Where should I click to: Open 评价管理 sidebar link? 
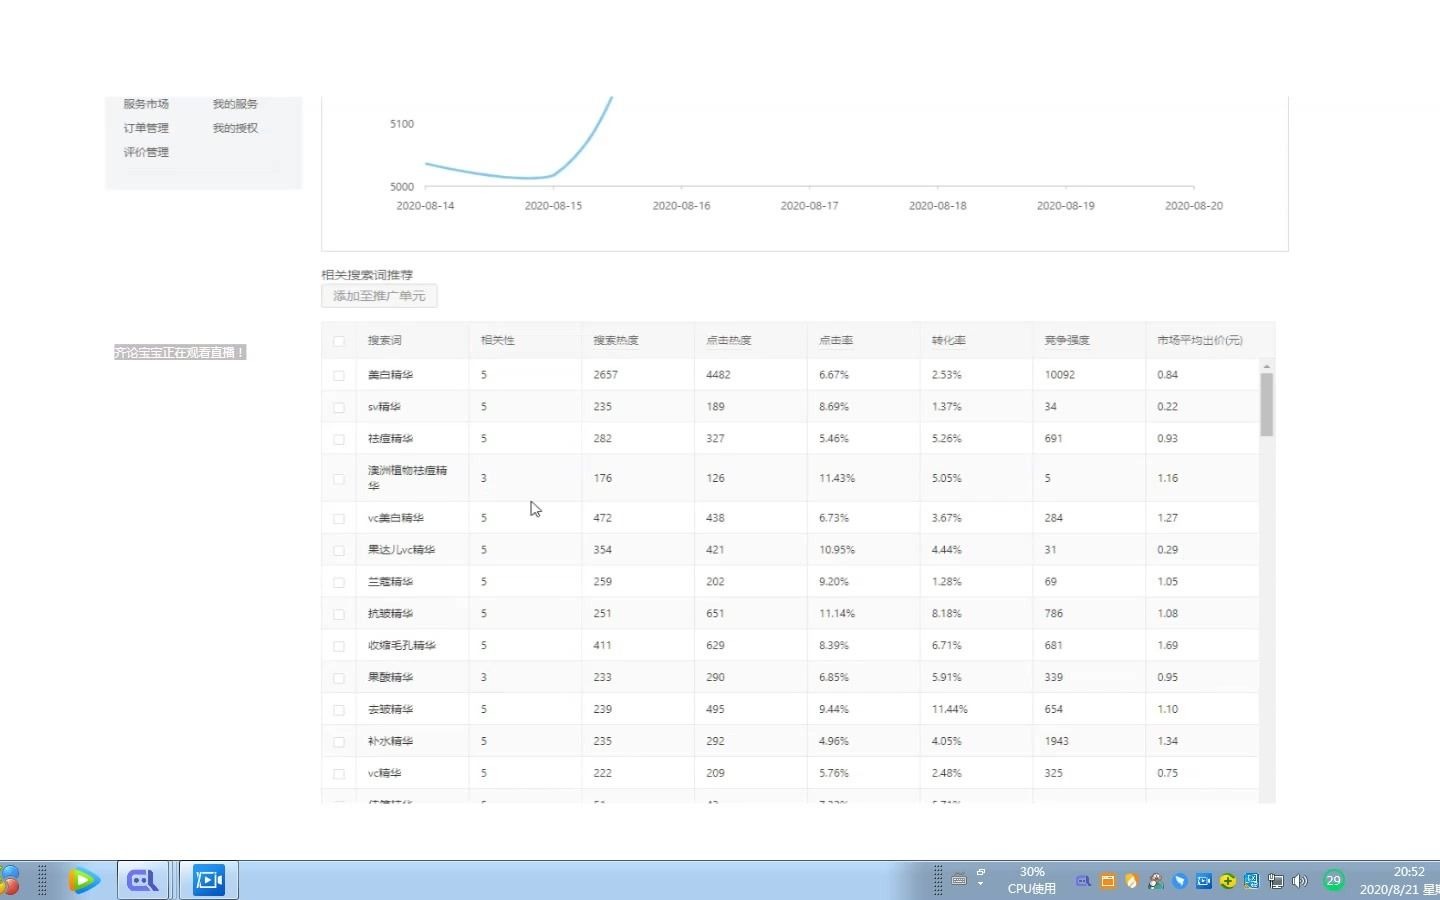146,152
